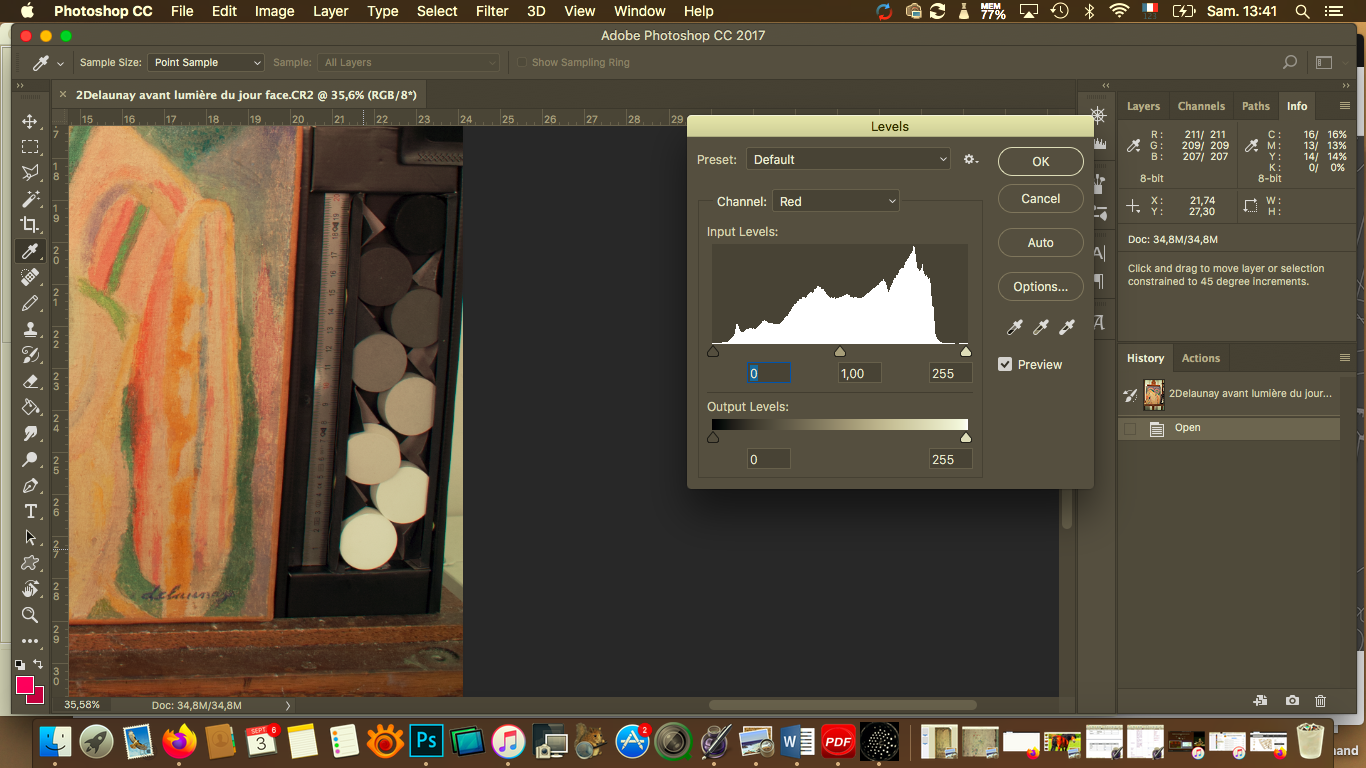Select the Move tool
The width and height of the screenshot is (1366, 768).
30,121
